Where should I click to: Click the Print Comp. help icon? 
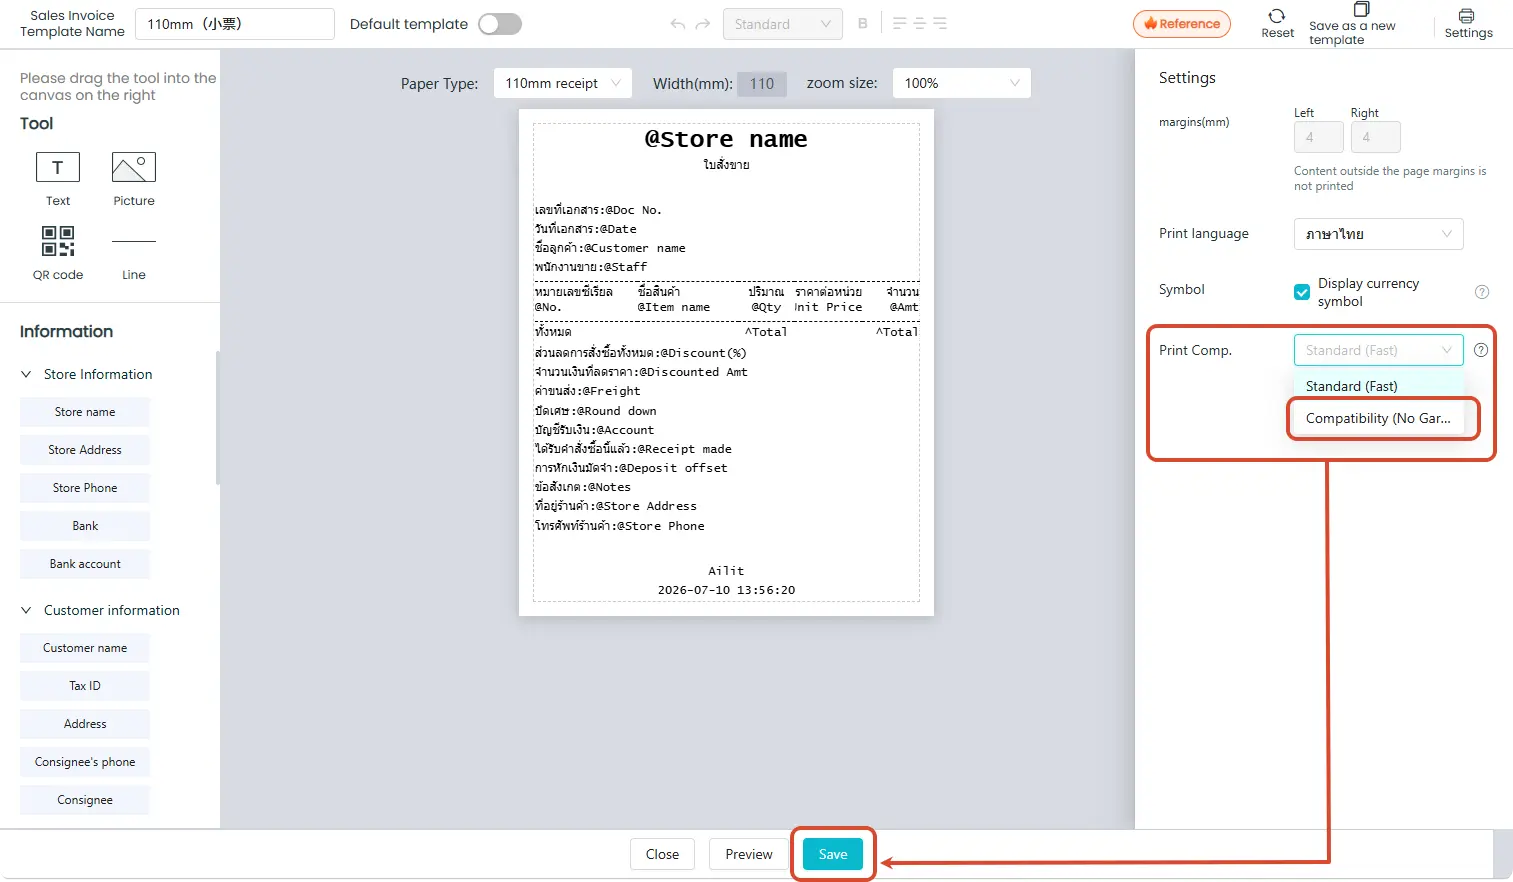click(1481, 350)
